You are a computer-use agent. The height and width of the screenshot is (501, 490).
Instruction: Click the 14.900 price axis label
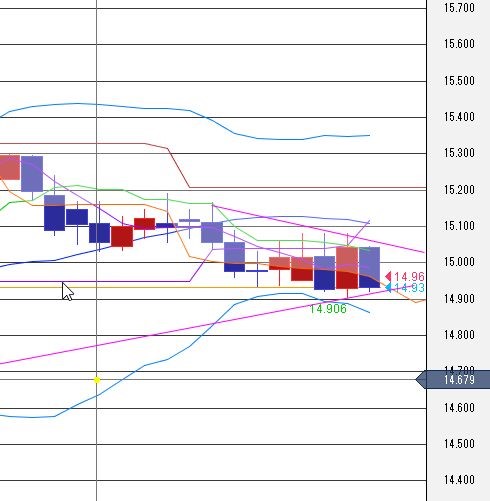(x=459, y=298)
